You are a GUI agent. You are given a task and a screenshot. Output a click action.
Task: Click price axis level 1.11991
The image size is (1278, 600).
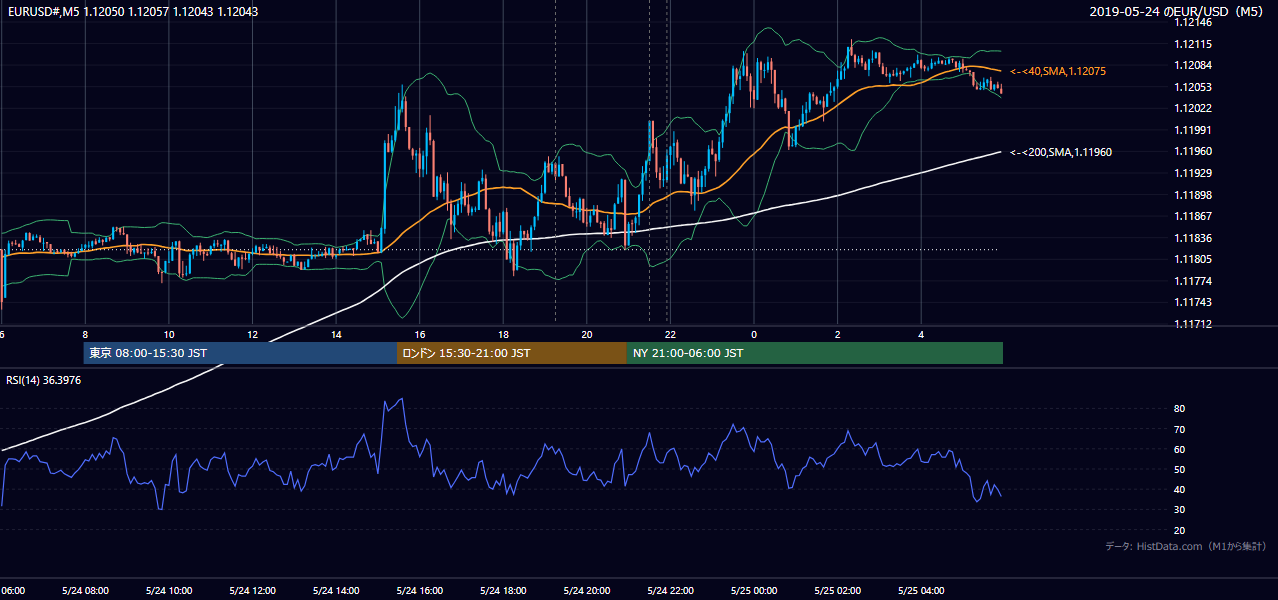coord(1194,130)
